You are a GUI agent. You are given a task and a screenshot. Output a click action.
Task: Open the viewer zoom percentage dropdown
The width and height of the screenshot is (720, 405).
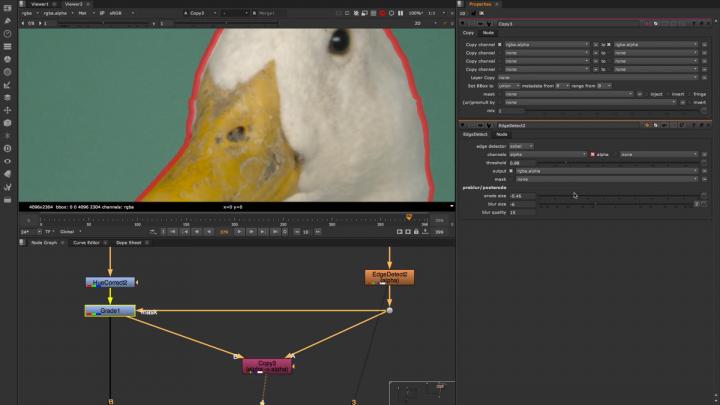(417, 13)
